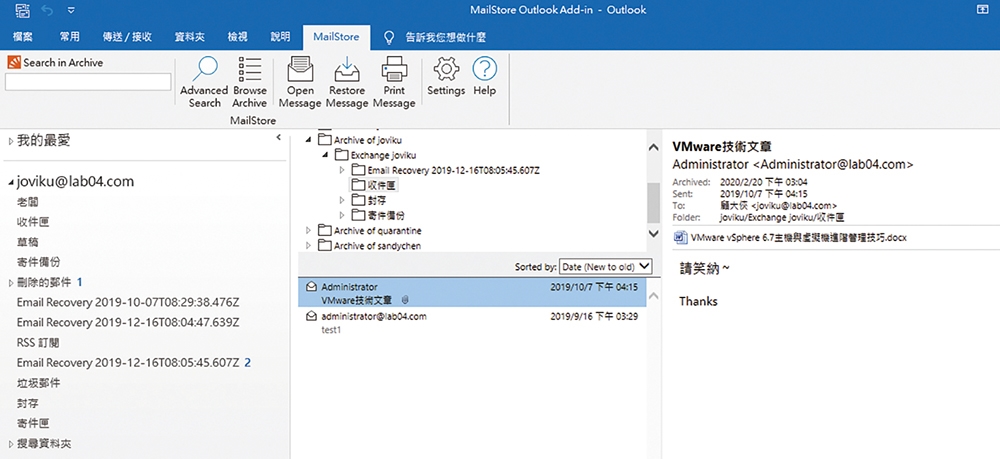Open Quick Access Toolbar customize arrow
The height and width of the screenshot is (459, 1000).
tap(71, 10)
